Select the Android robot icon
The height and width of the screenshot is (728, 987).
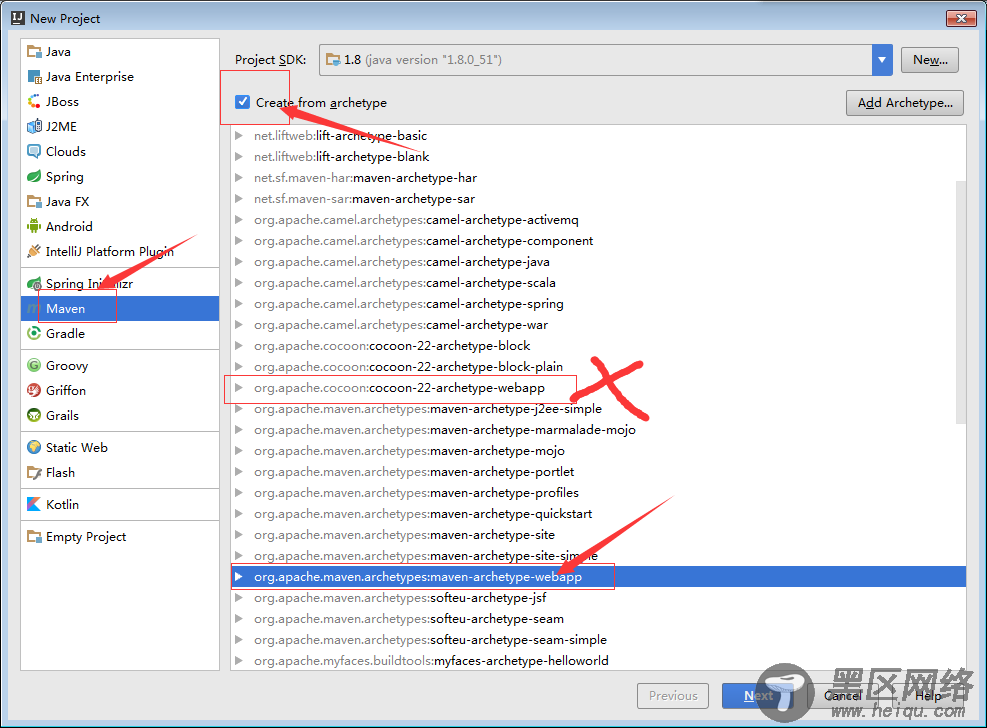[x=34, y=227]
